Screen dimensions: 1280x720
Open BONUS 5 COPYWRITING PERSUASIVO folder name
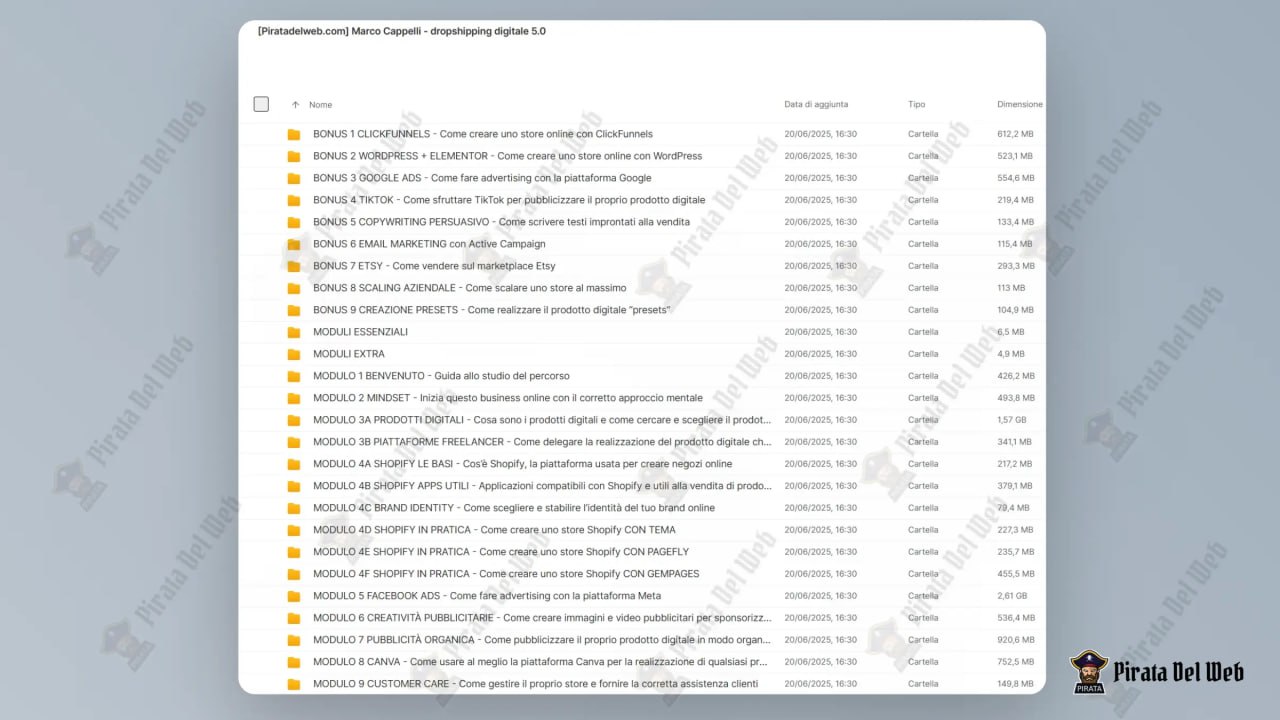[501, 222]
